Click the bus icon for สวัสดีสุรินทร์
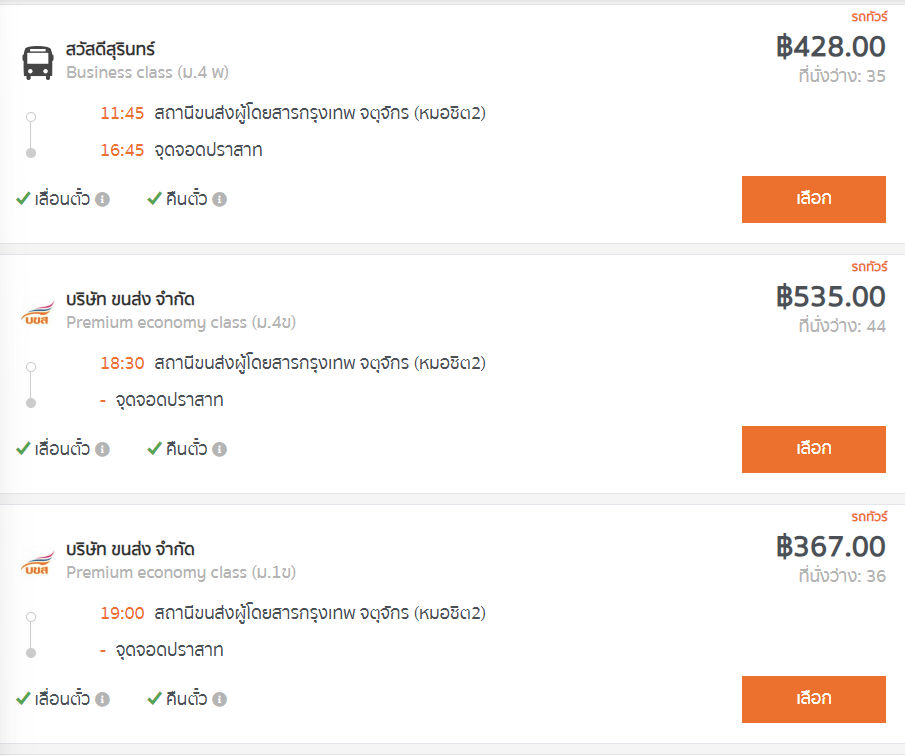Screen dimensions: 905x756 [38, 61]
